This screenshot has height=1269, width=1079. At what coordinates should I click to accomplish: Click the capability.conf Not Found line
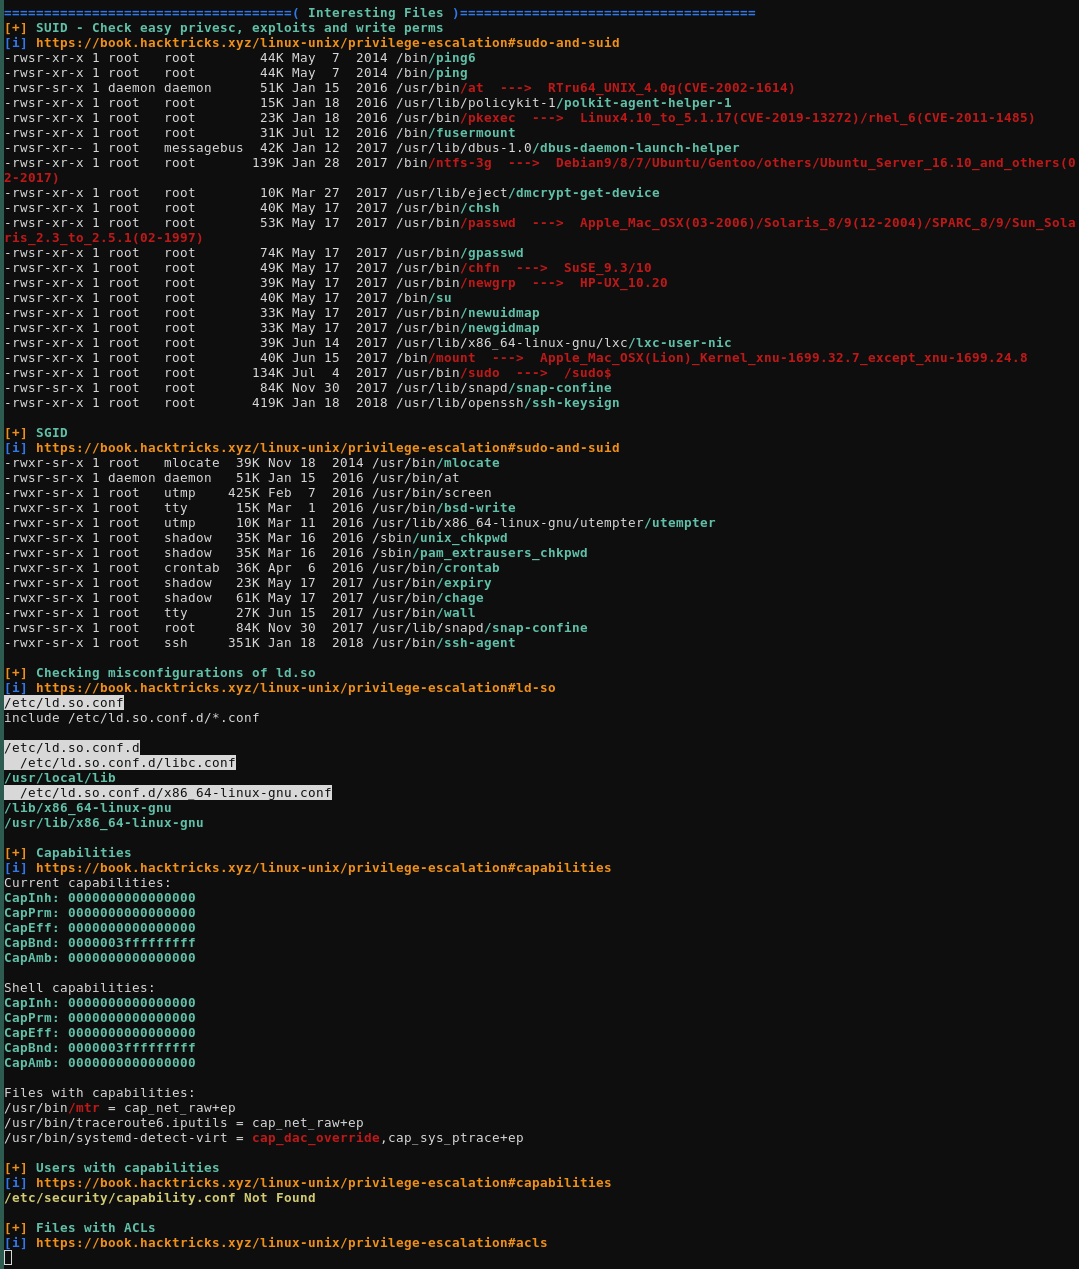point(160,1198)
